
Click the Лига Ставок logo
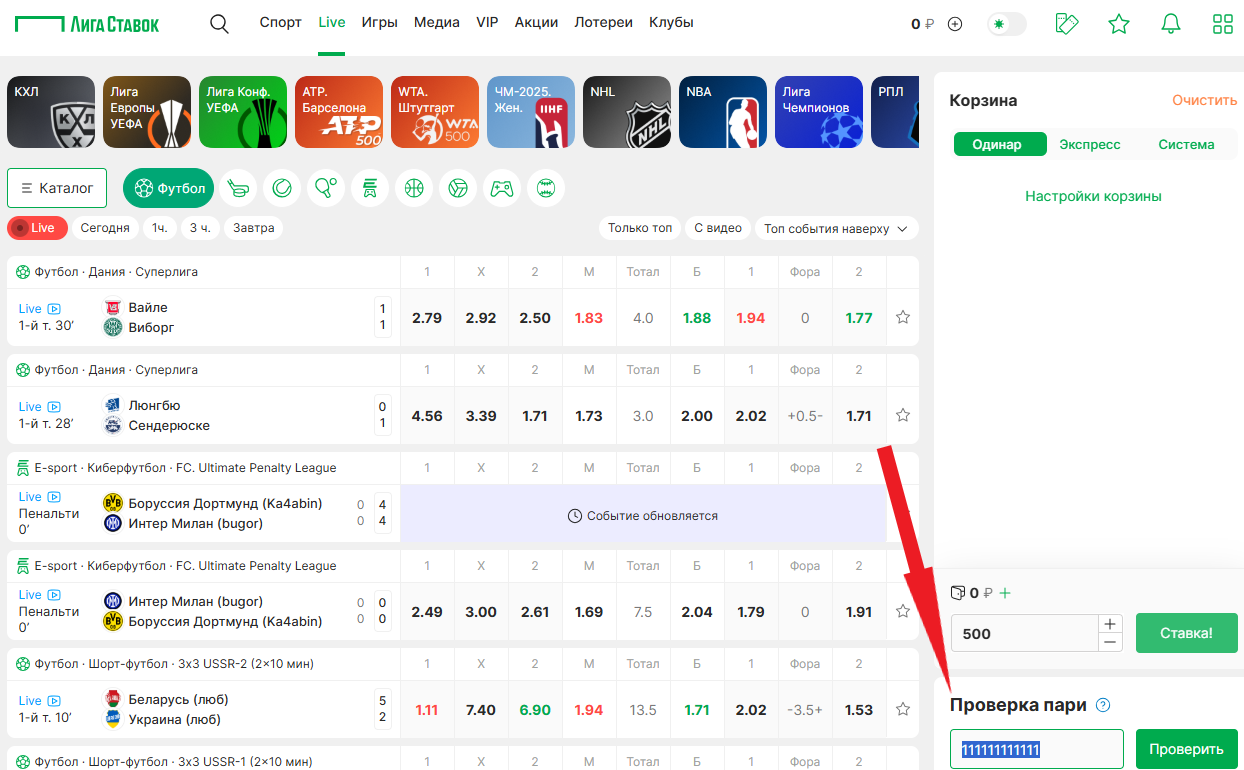(x=87, y=24)
